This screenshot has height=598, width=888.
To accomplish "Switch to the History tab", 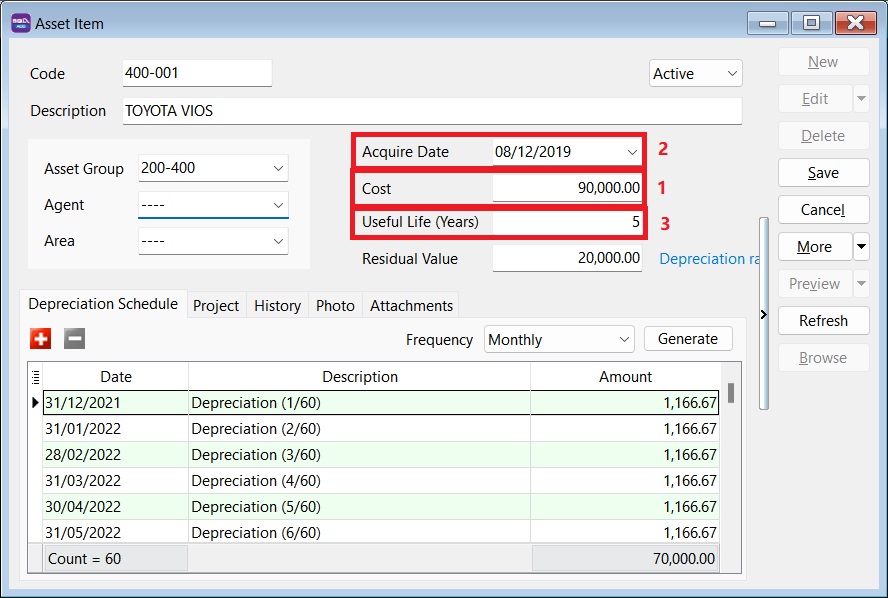I will coord(277,306).
